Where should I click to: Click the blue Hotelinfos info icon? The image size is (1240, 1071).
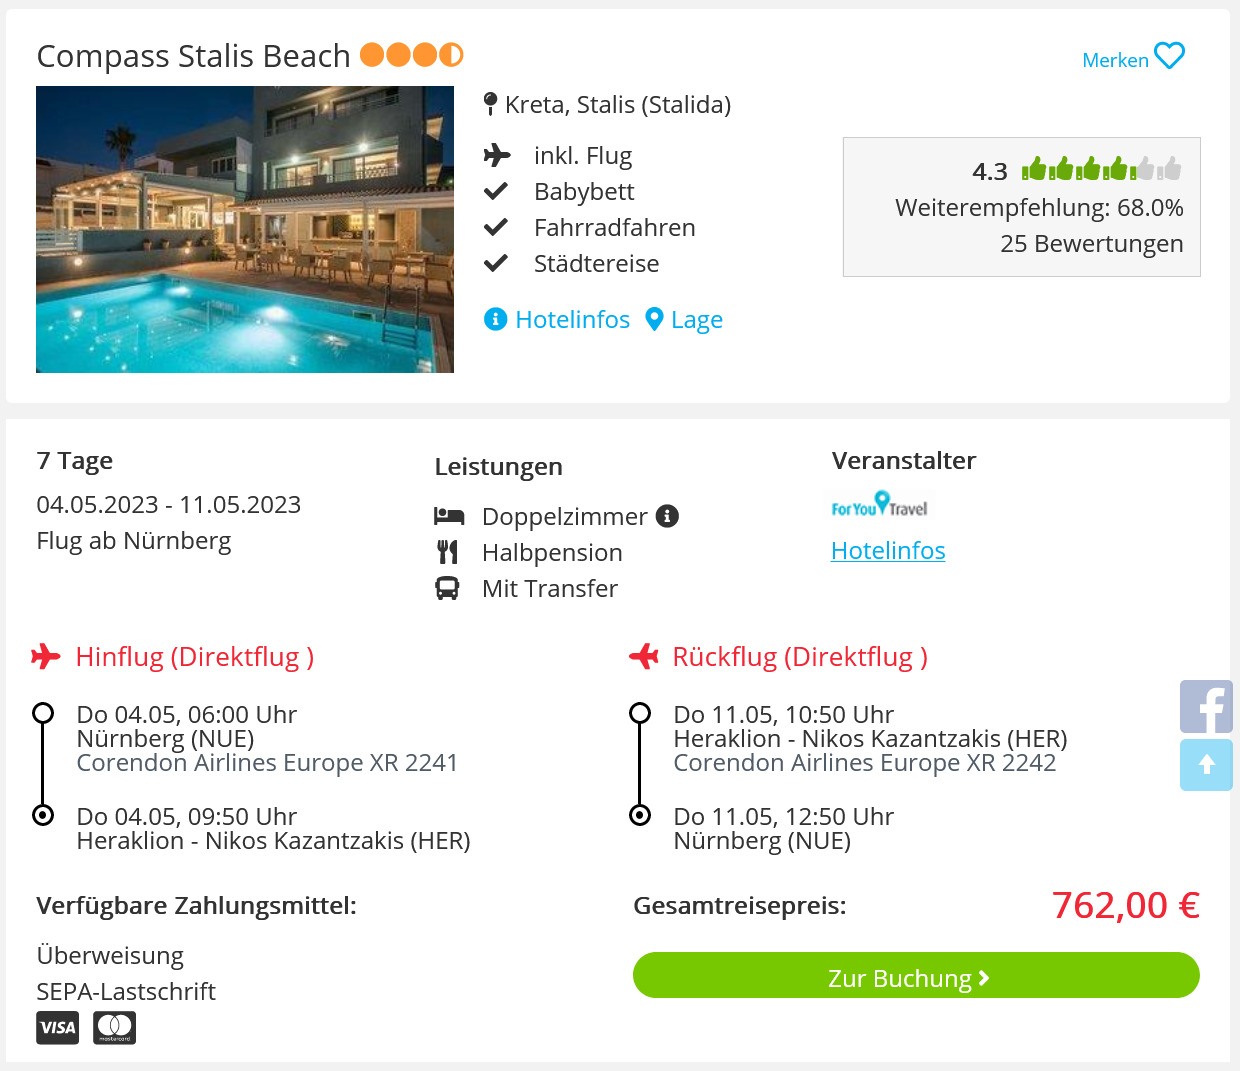pyautogui.click(x=495, y=319)
